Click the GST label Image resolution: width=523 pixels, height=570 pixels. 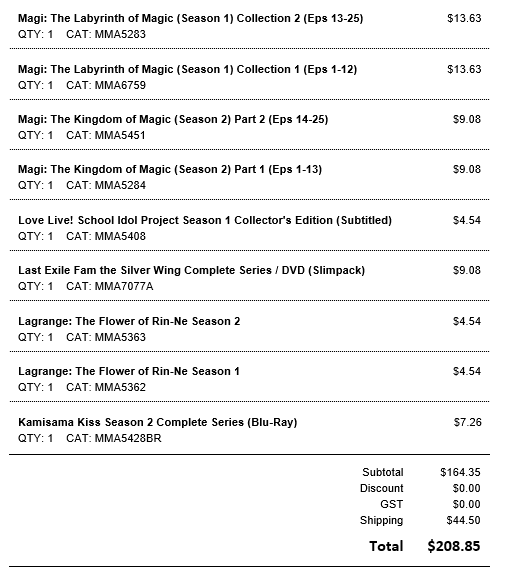pyautogui.click(x=391, y=505)
